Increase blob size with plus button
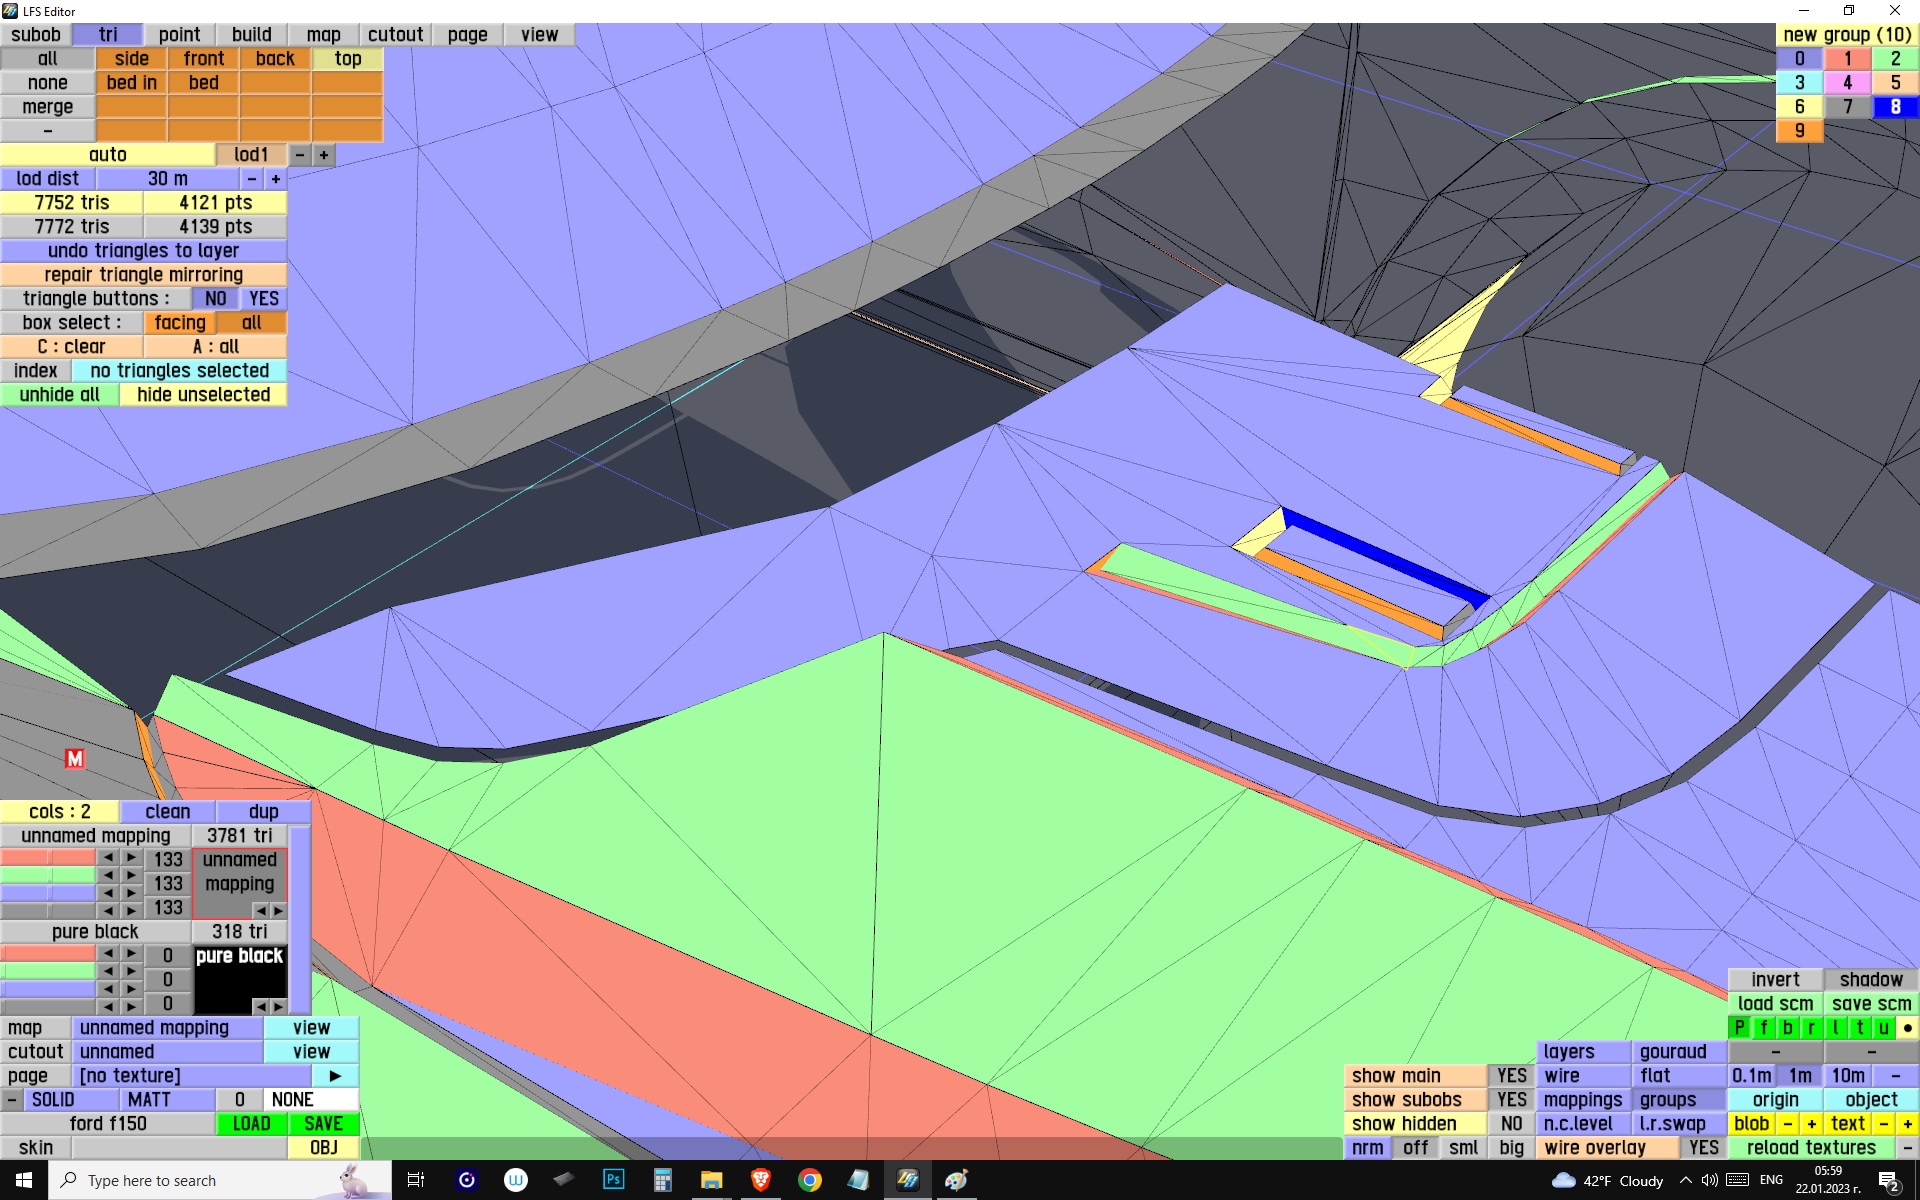 [x=1811, y=1124]
